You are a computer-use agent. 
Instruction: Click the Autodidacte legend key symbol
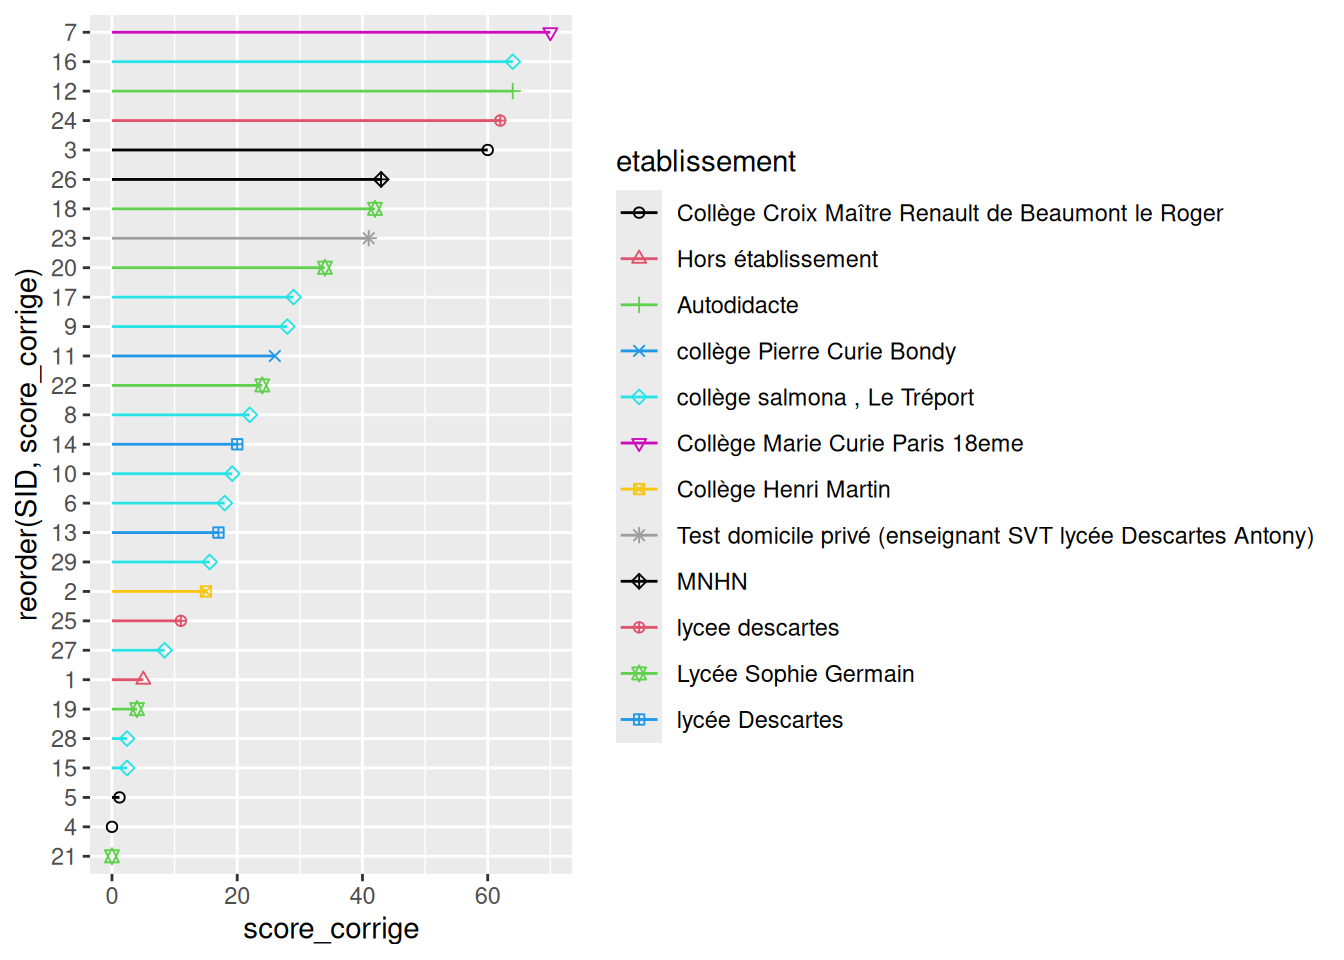(x=639, y=305)
